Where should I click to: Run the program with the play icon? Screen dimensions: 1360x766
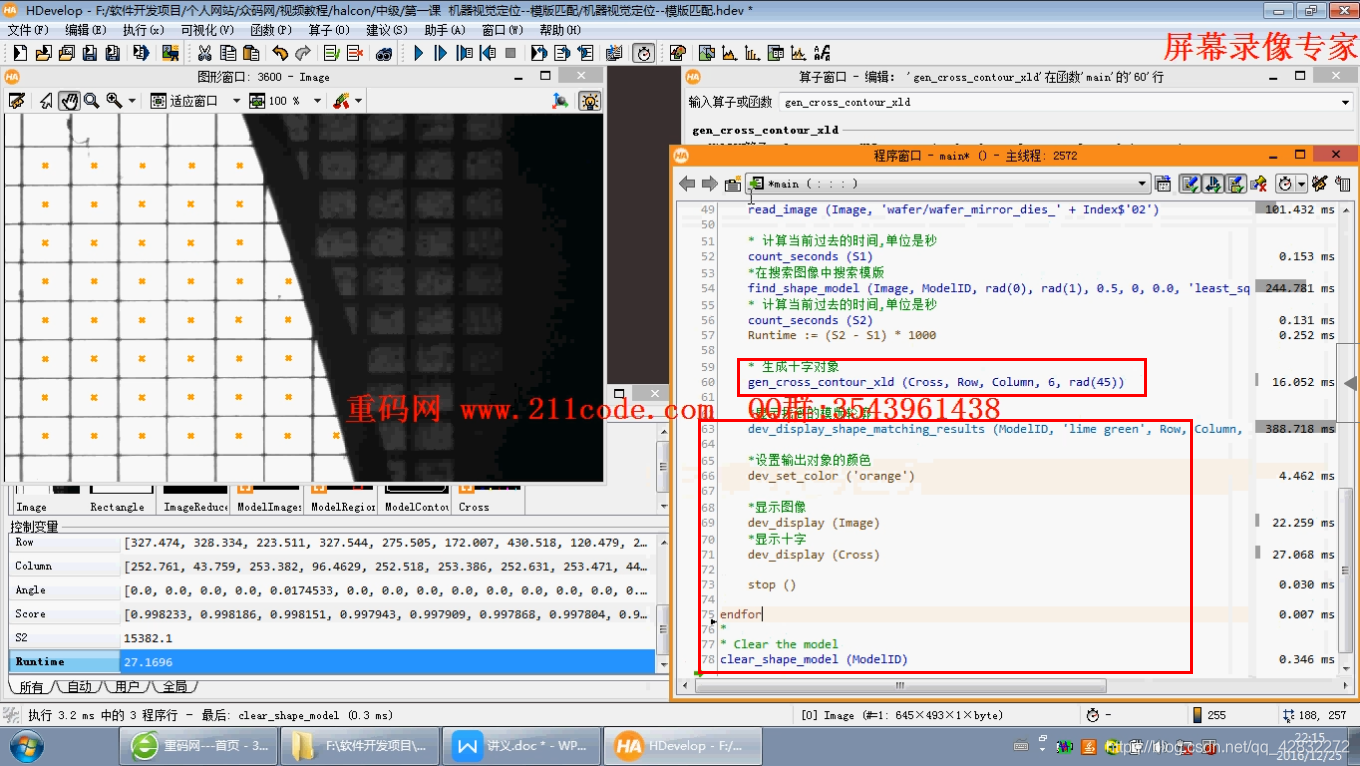point(418,53)
